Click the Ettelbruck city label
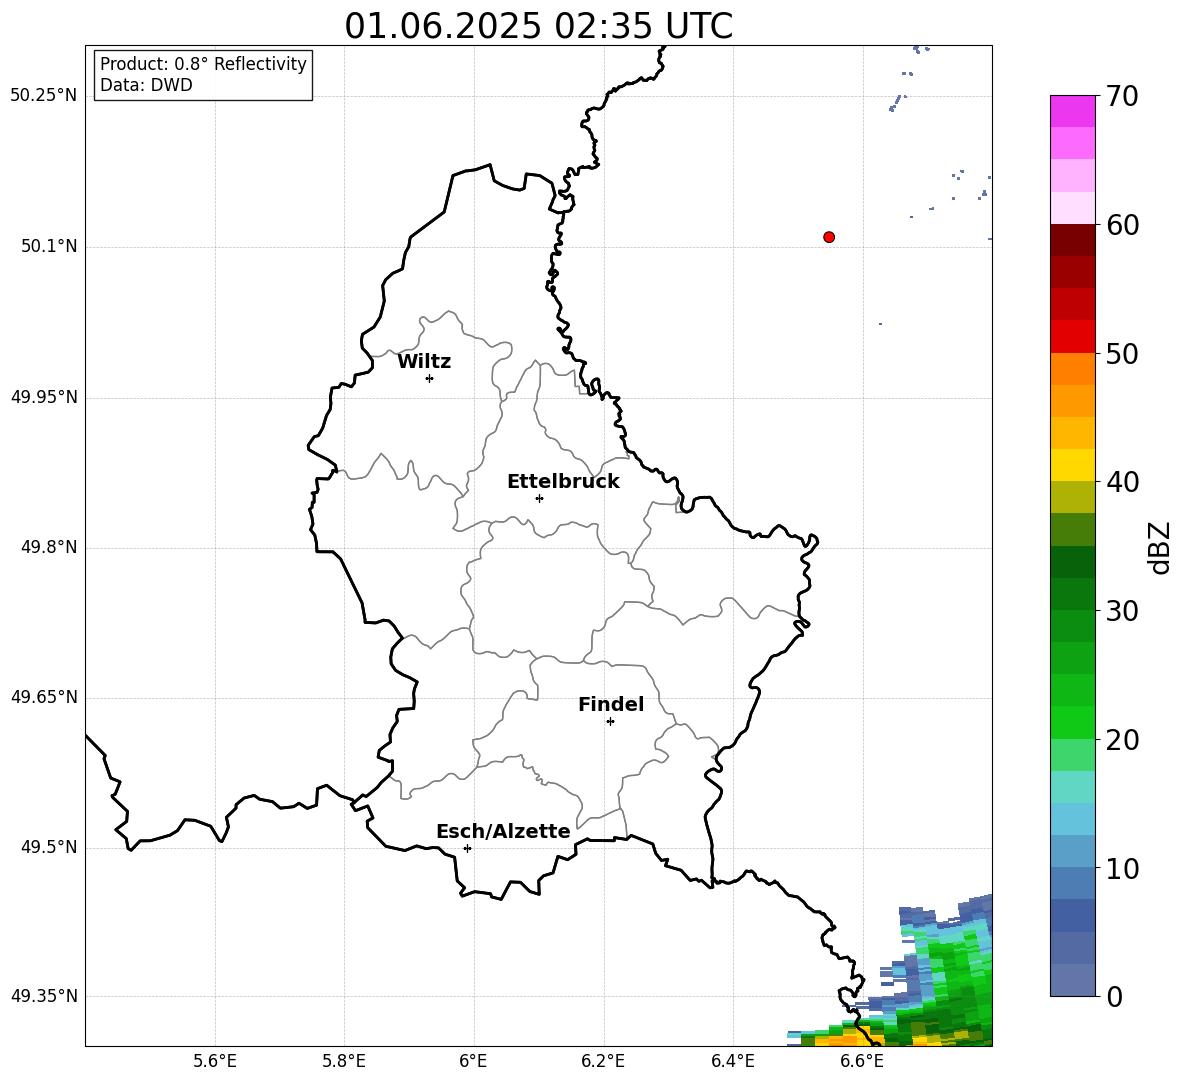The height and width of the screenshot is (1081, 1184). pyautogui.click(x=563, y=482)
